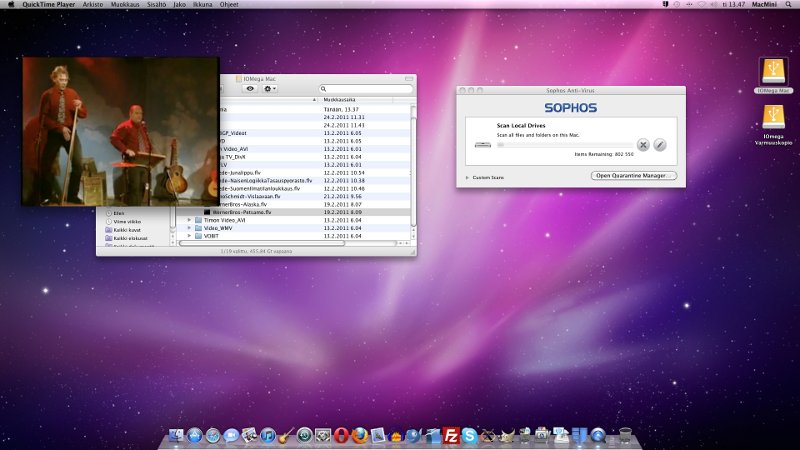Expand the VOBIT folder
800x450 pixels.
[189, 236]
